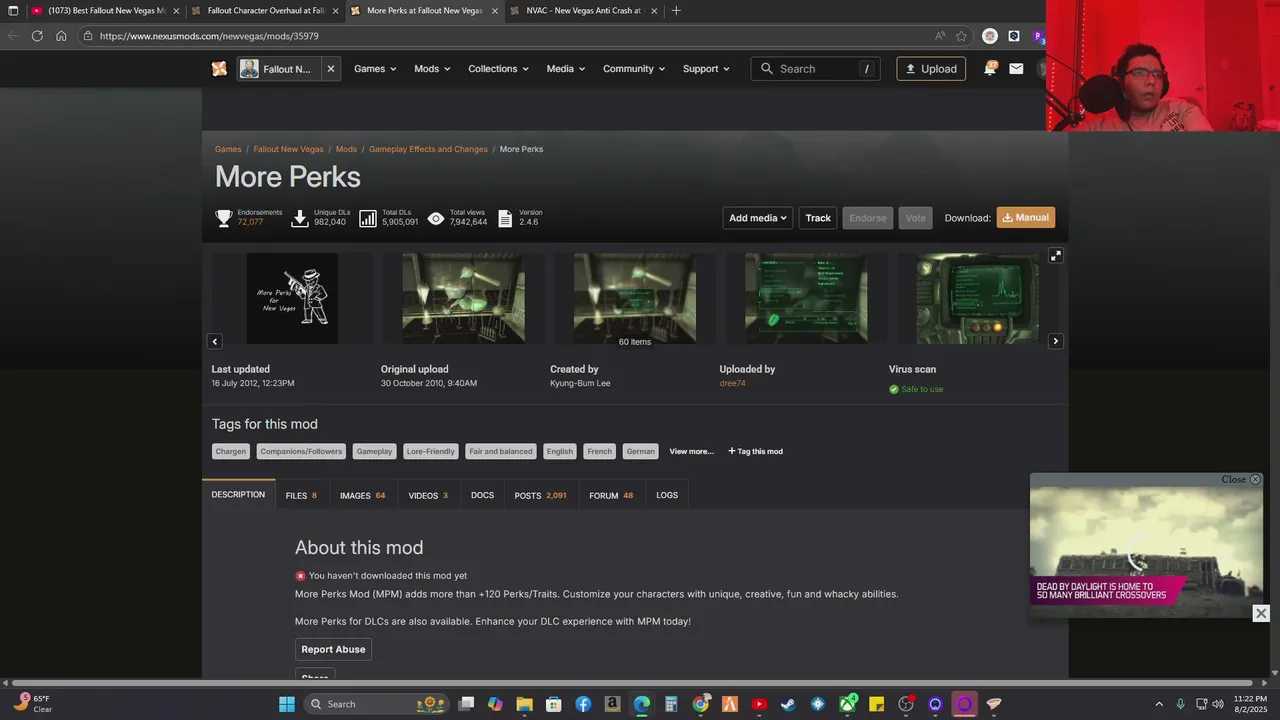The image size is (1280, 720).
Task: Open the Add media dropdown
Action: tap(758, 218)
